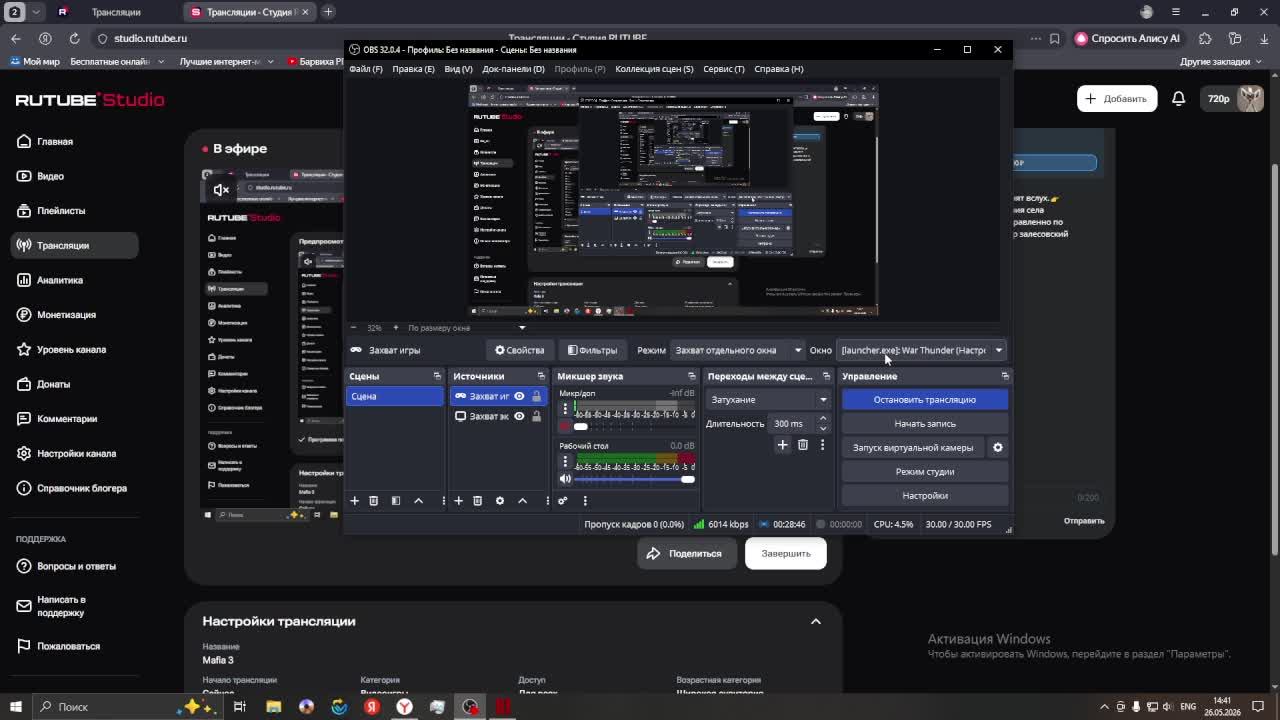
Task: Open transition properties three-dot menu
Action: click(x=822, y=445)
